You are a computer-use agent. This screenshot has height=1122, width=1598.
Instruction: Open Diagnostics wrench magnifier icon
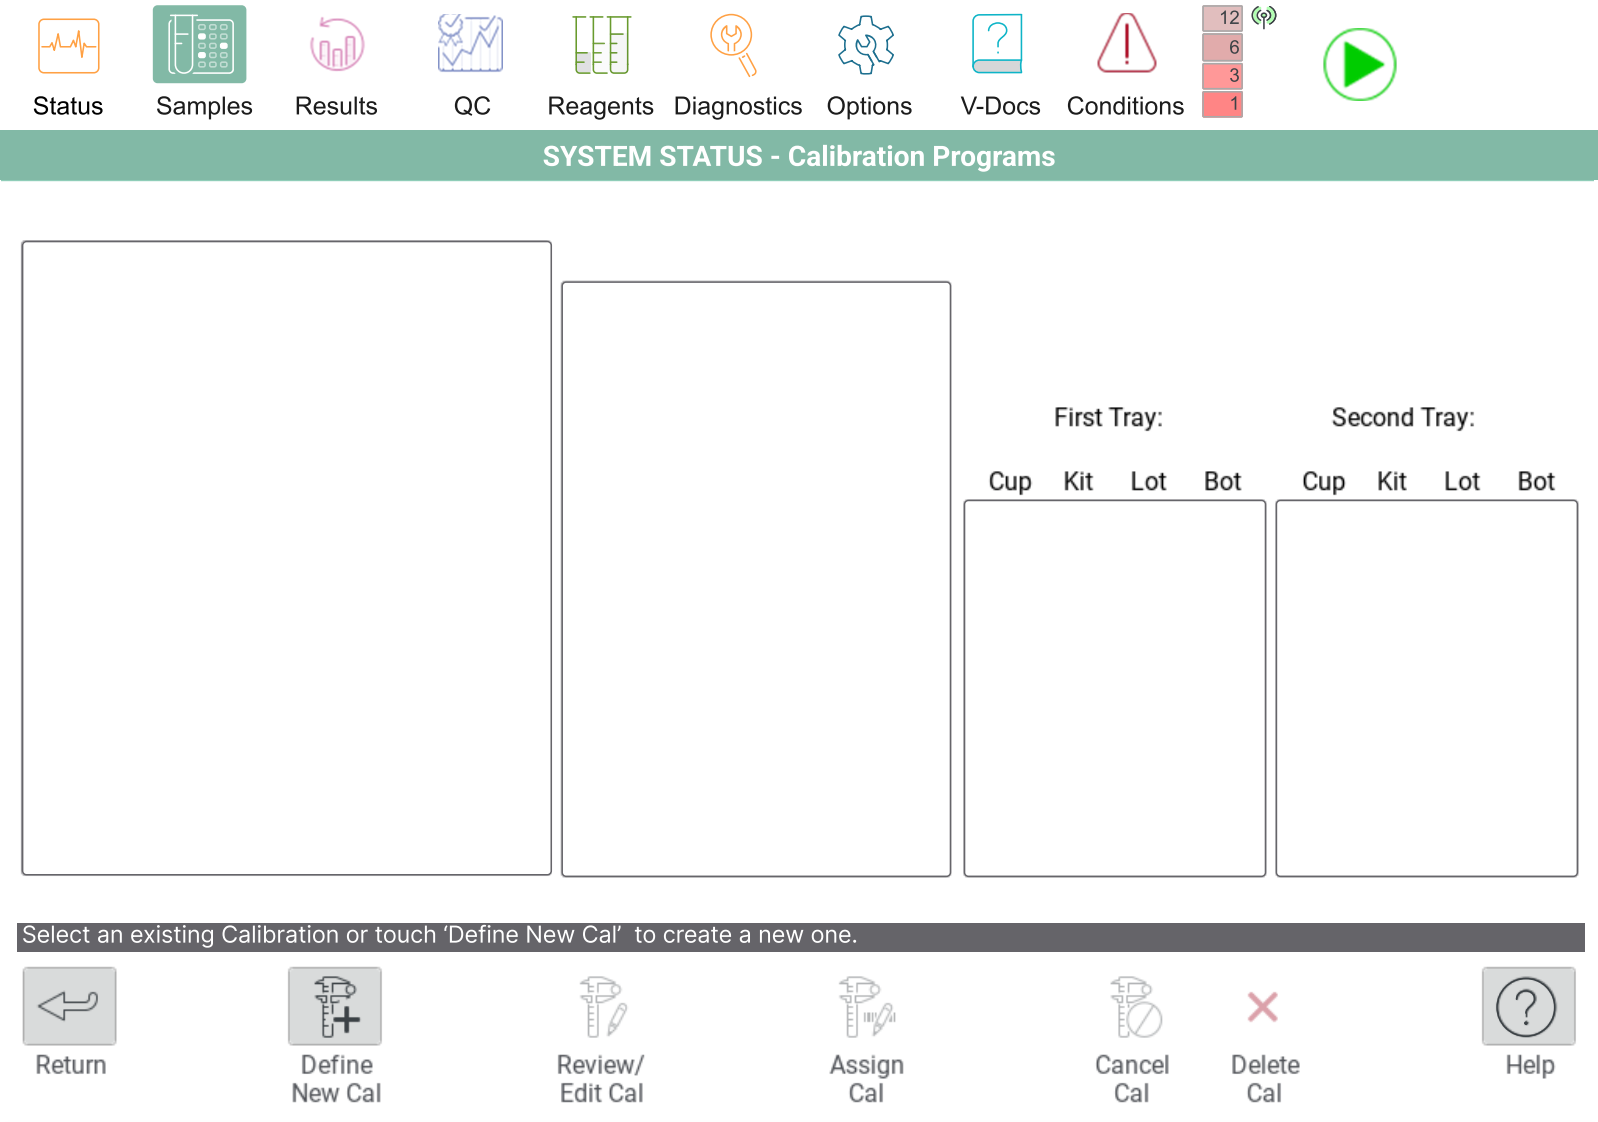click(734, 45)
